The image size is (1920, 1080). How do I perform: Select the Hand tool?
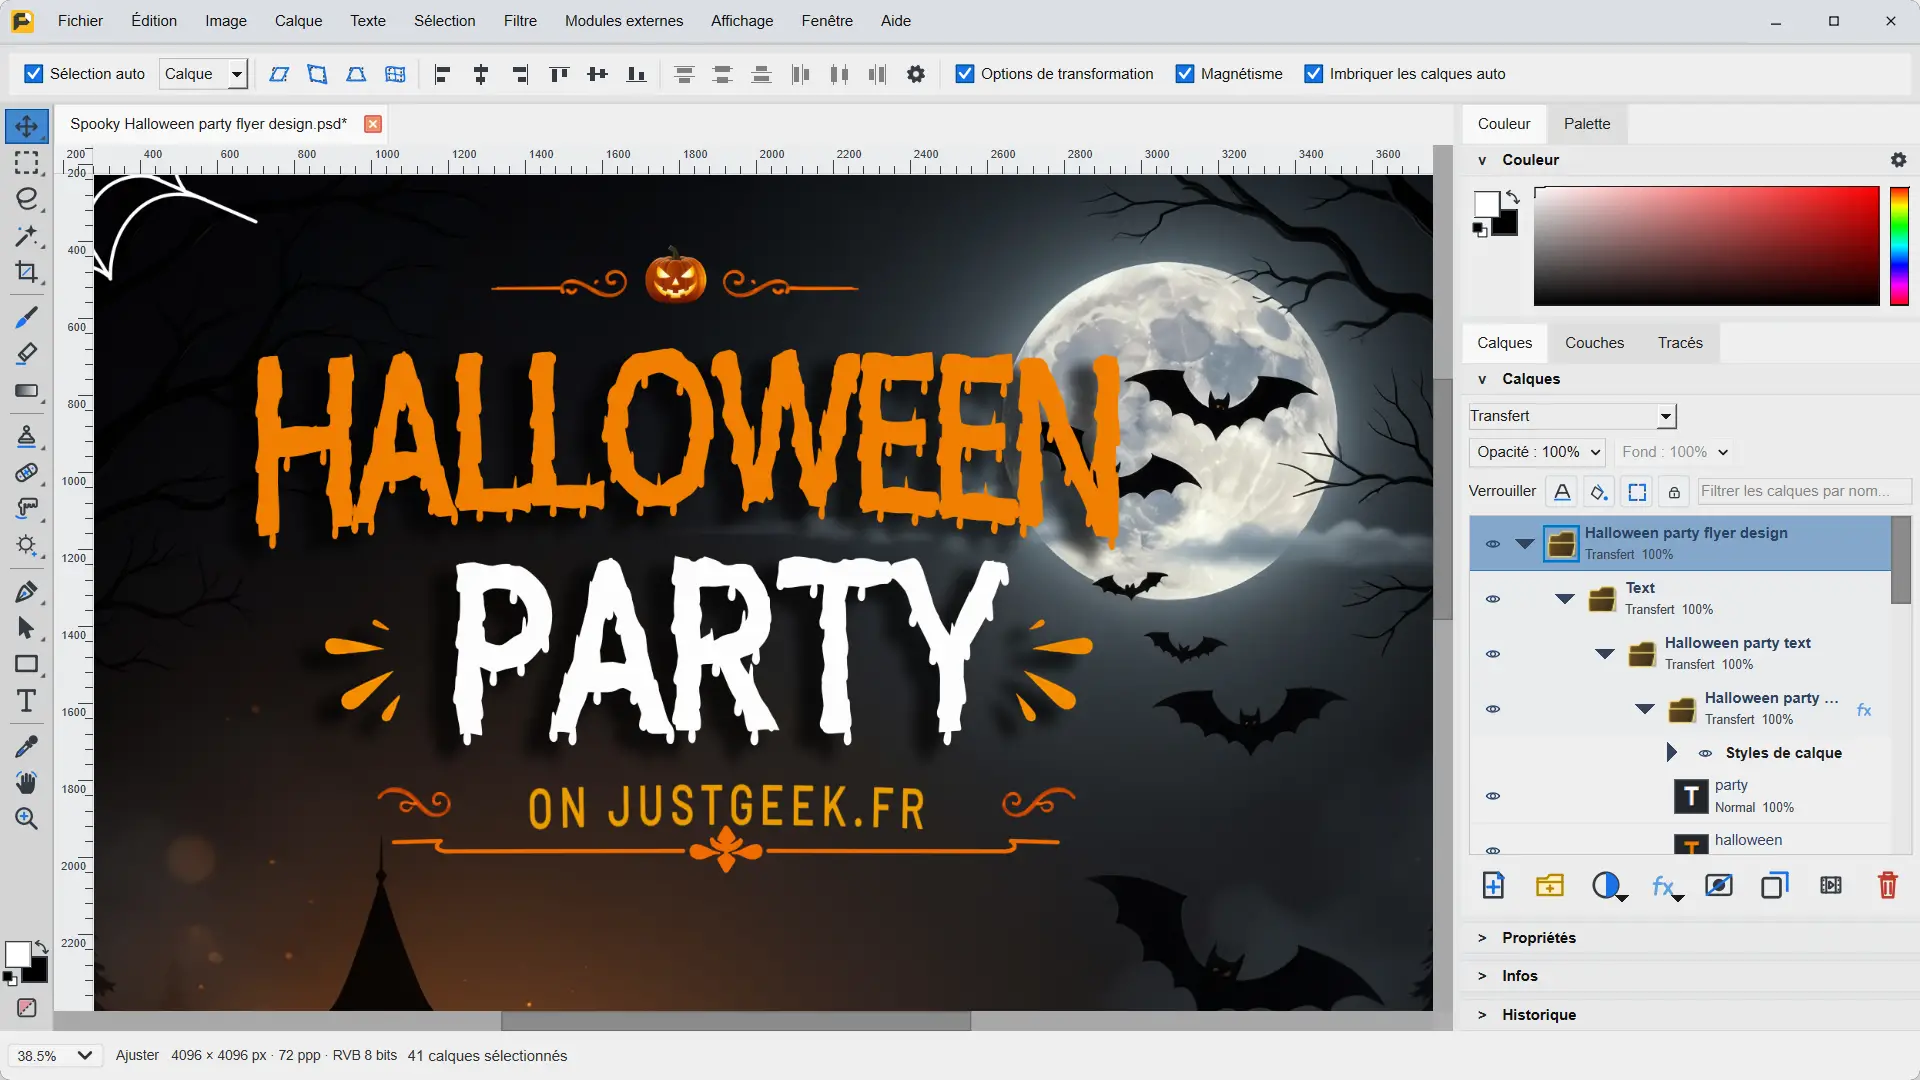tap(27, 782)
